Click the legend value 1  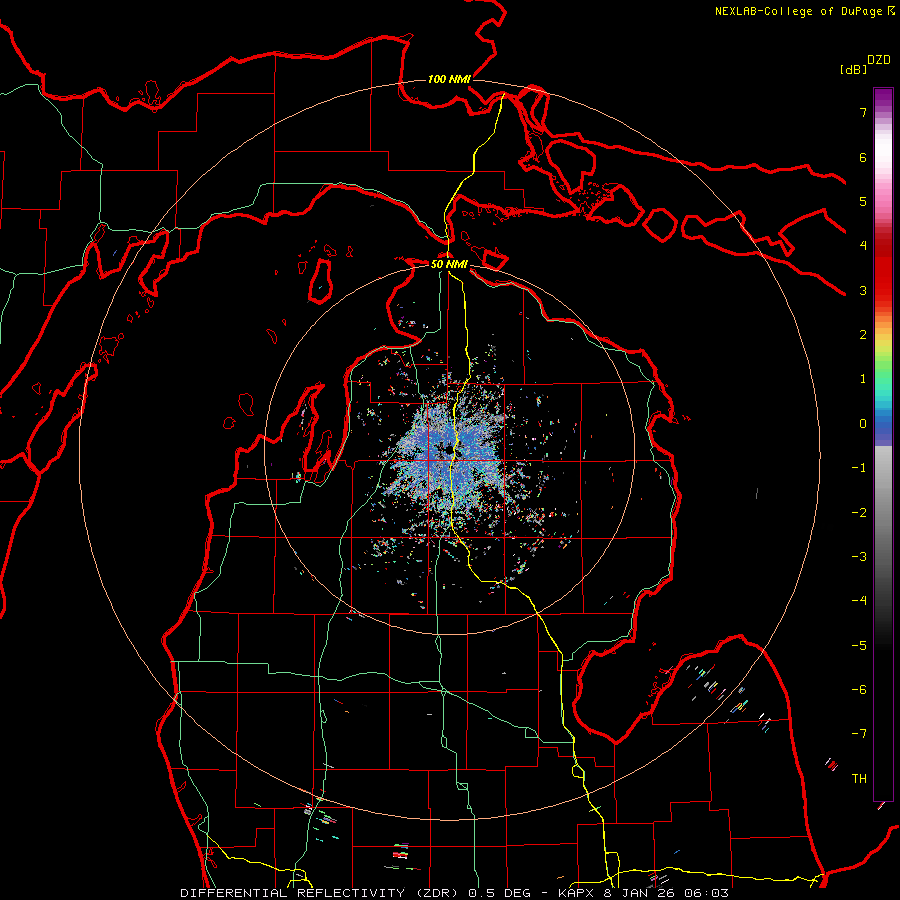click(x=863, y=379)
